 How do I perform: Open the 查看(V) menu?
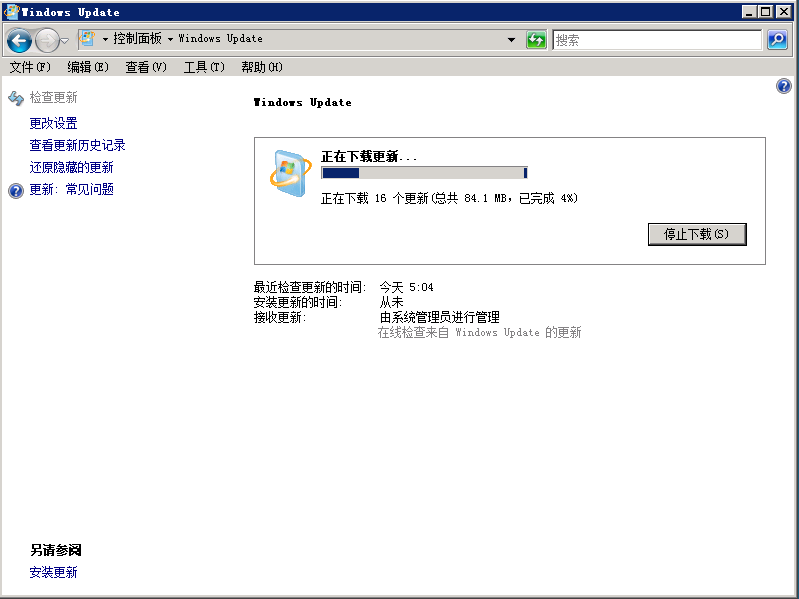pyautogui.click(x=146, y=67)
